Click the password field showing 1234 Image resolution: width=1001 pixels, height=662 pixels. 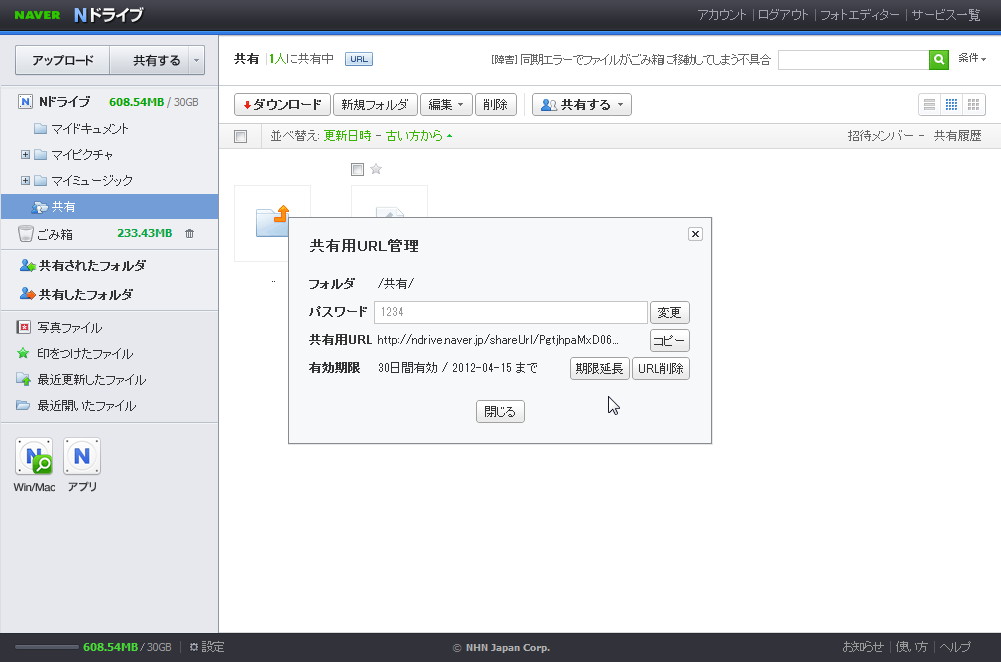(510, 312)
